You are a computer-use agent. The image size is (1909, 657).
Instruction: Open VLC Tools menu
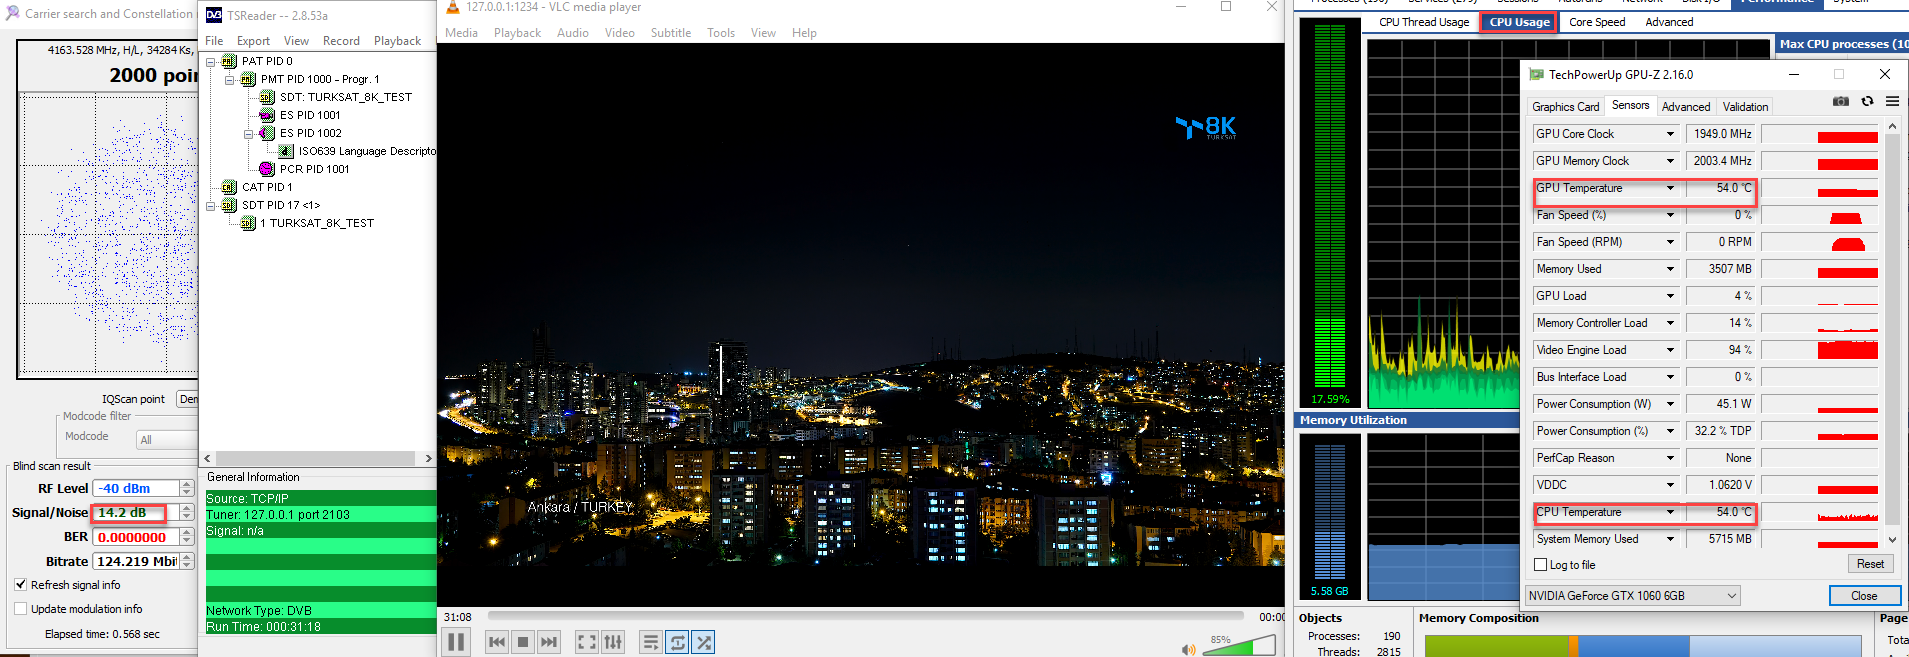(x=721, y=33)
